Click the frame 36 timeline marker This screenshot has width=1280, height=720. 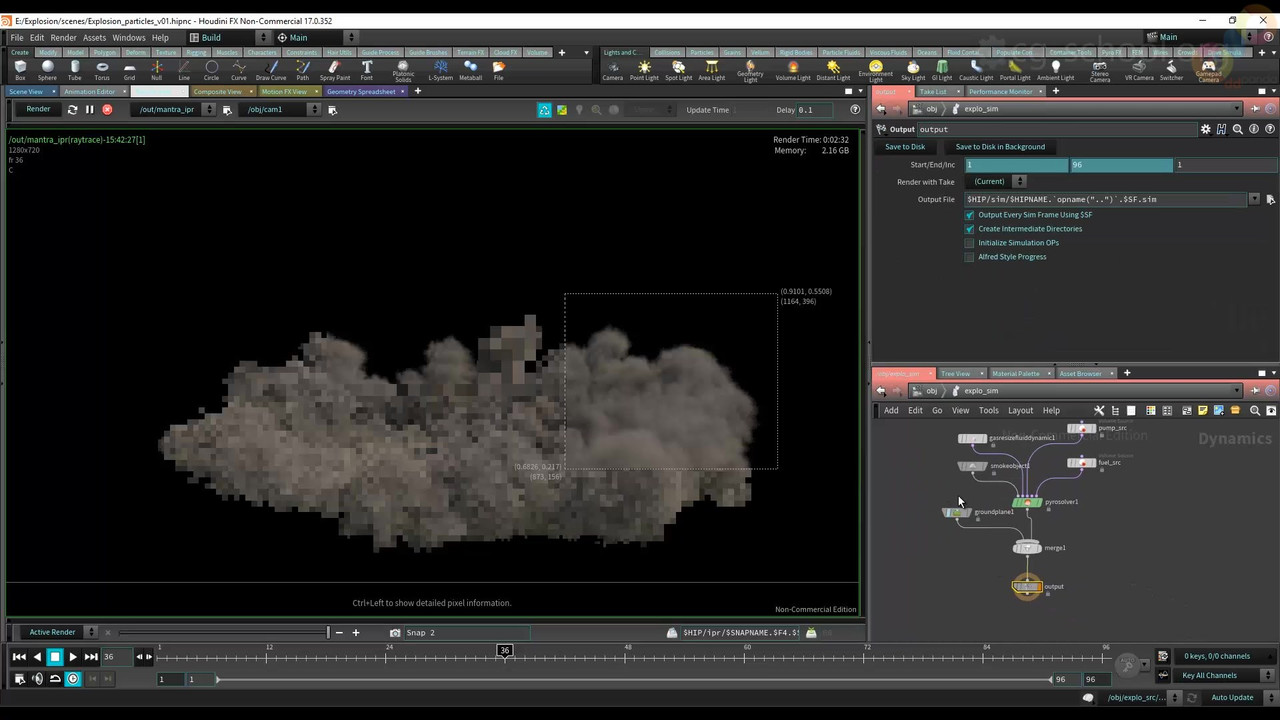click(505, 650)
